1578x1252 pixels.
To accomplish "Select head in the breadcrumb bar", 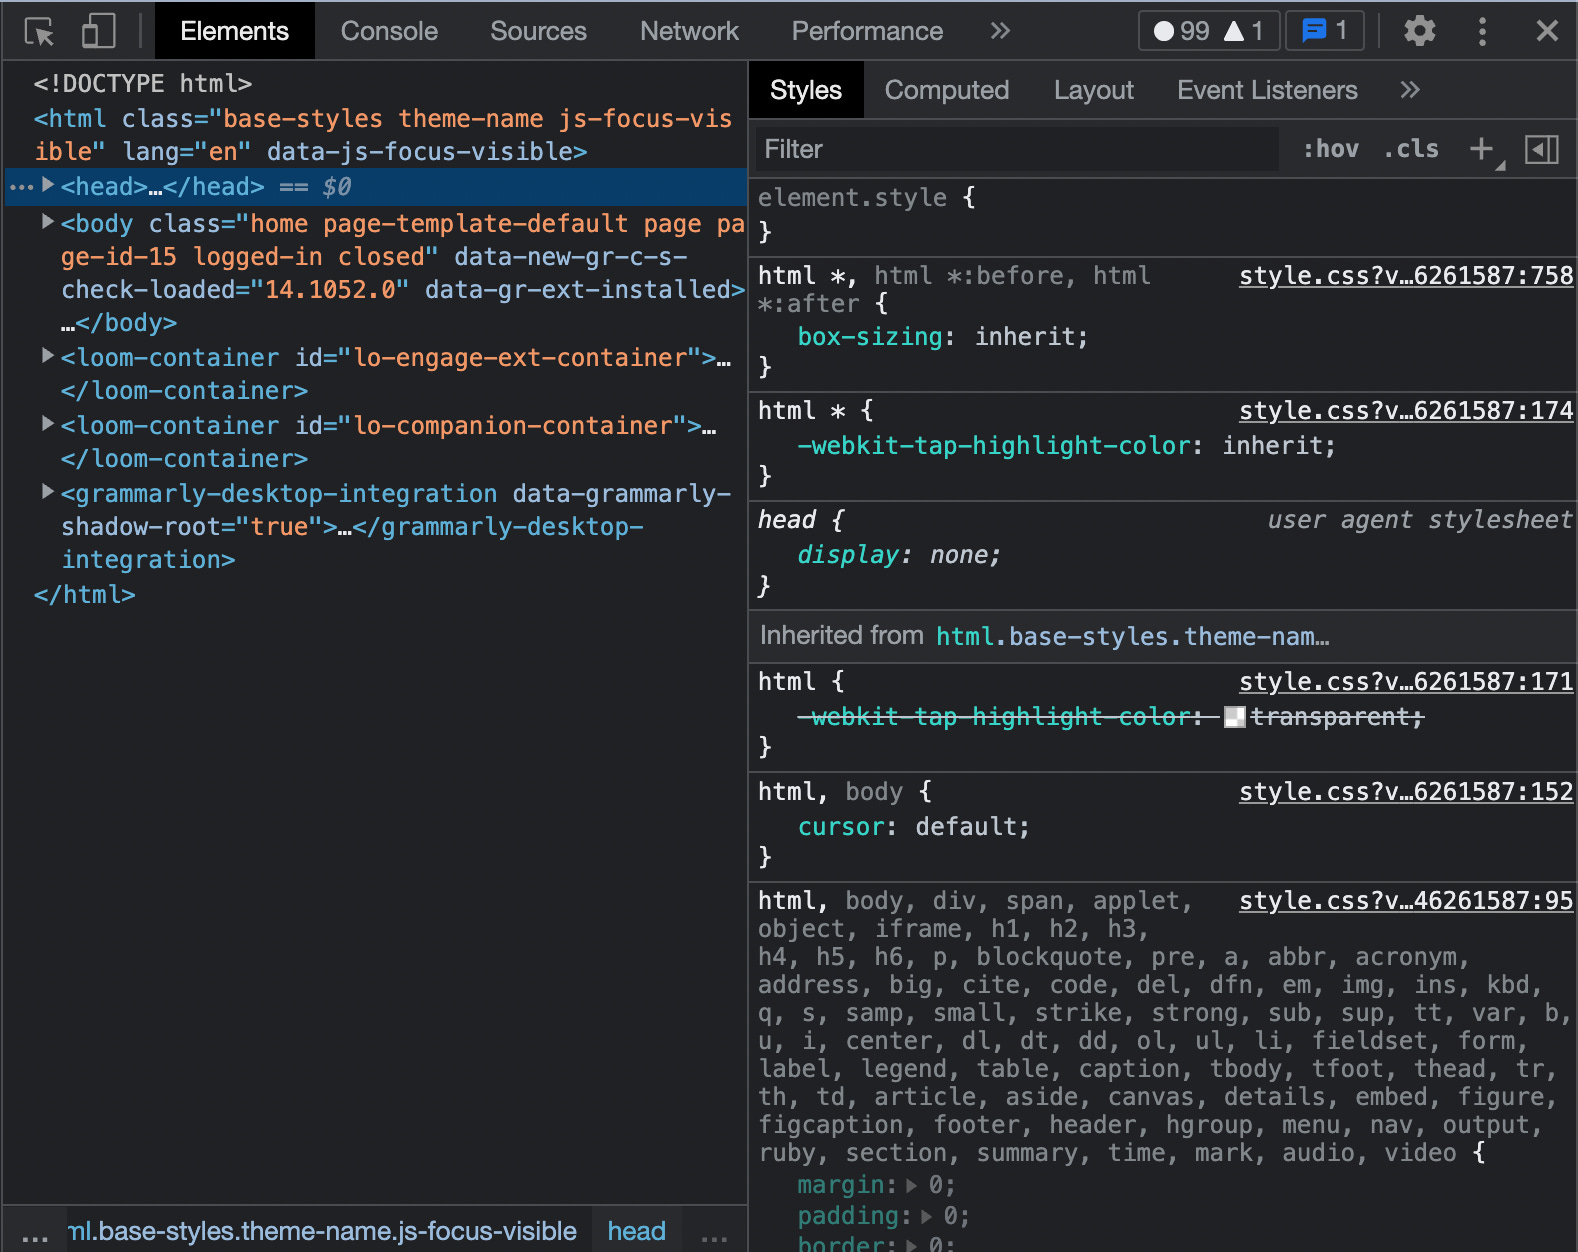I will point(636,1231).
